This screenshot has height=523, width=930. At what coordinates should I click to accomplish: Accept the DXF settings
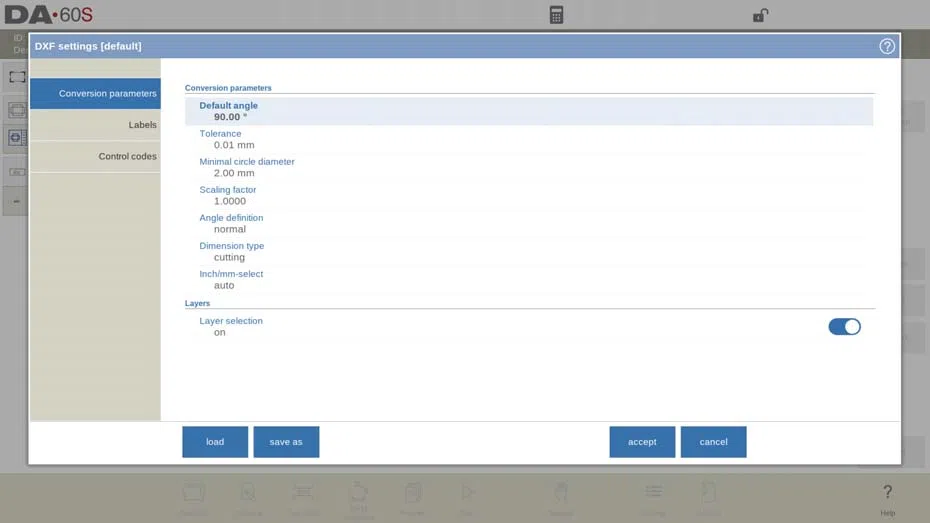click(642, 442)
